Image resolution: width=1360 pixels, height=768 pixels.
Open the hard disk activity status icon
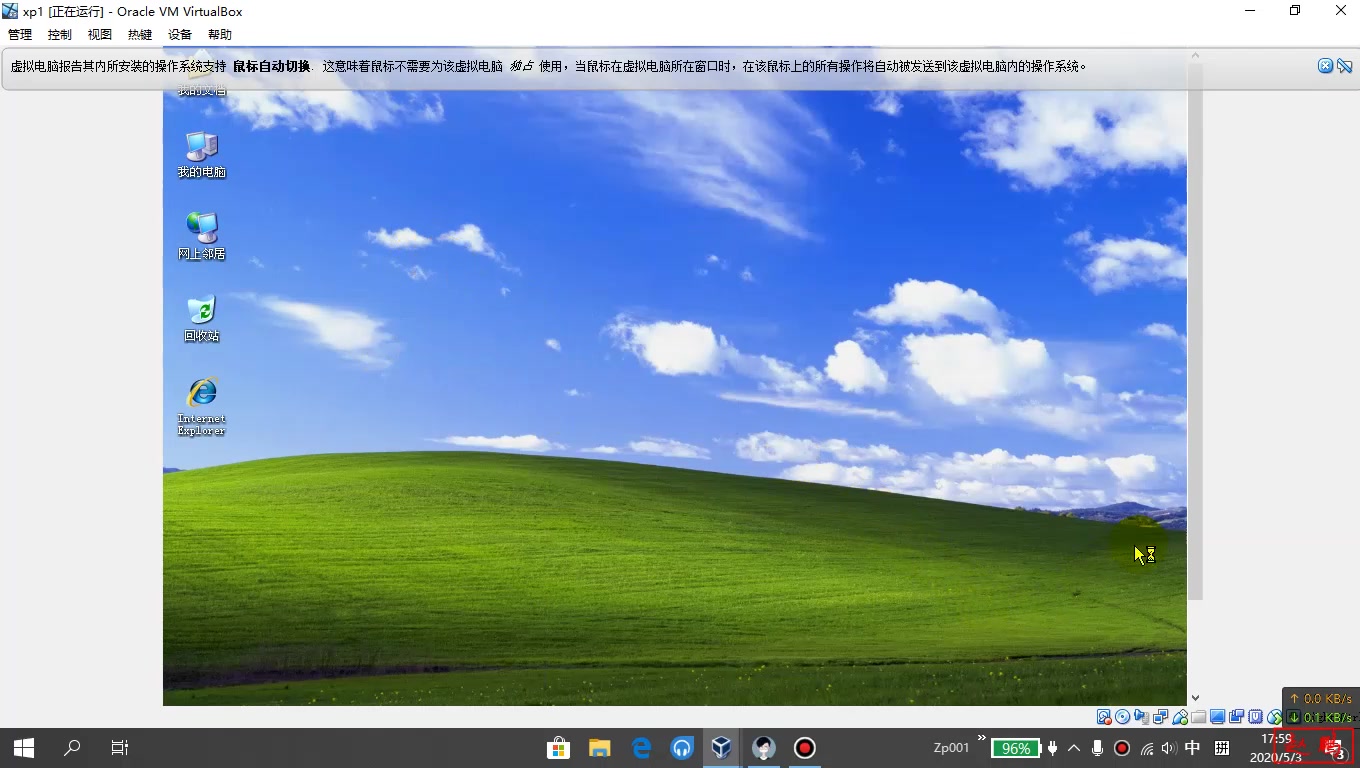(x=1104, y=717)
